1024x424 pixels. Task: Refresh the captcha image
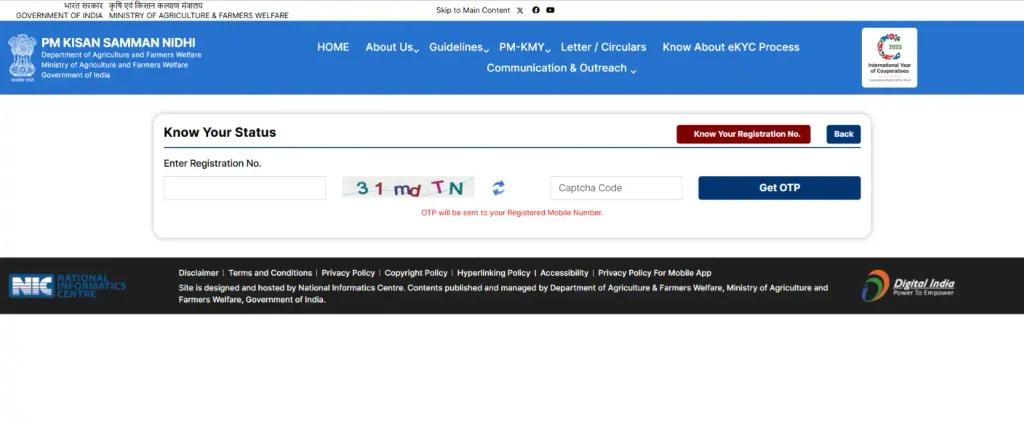[498, 188]
